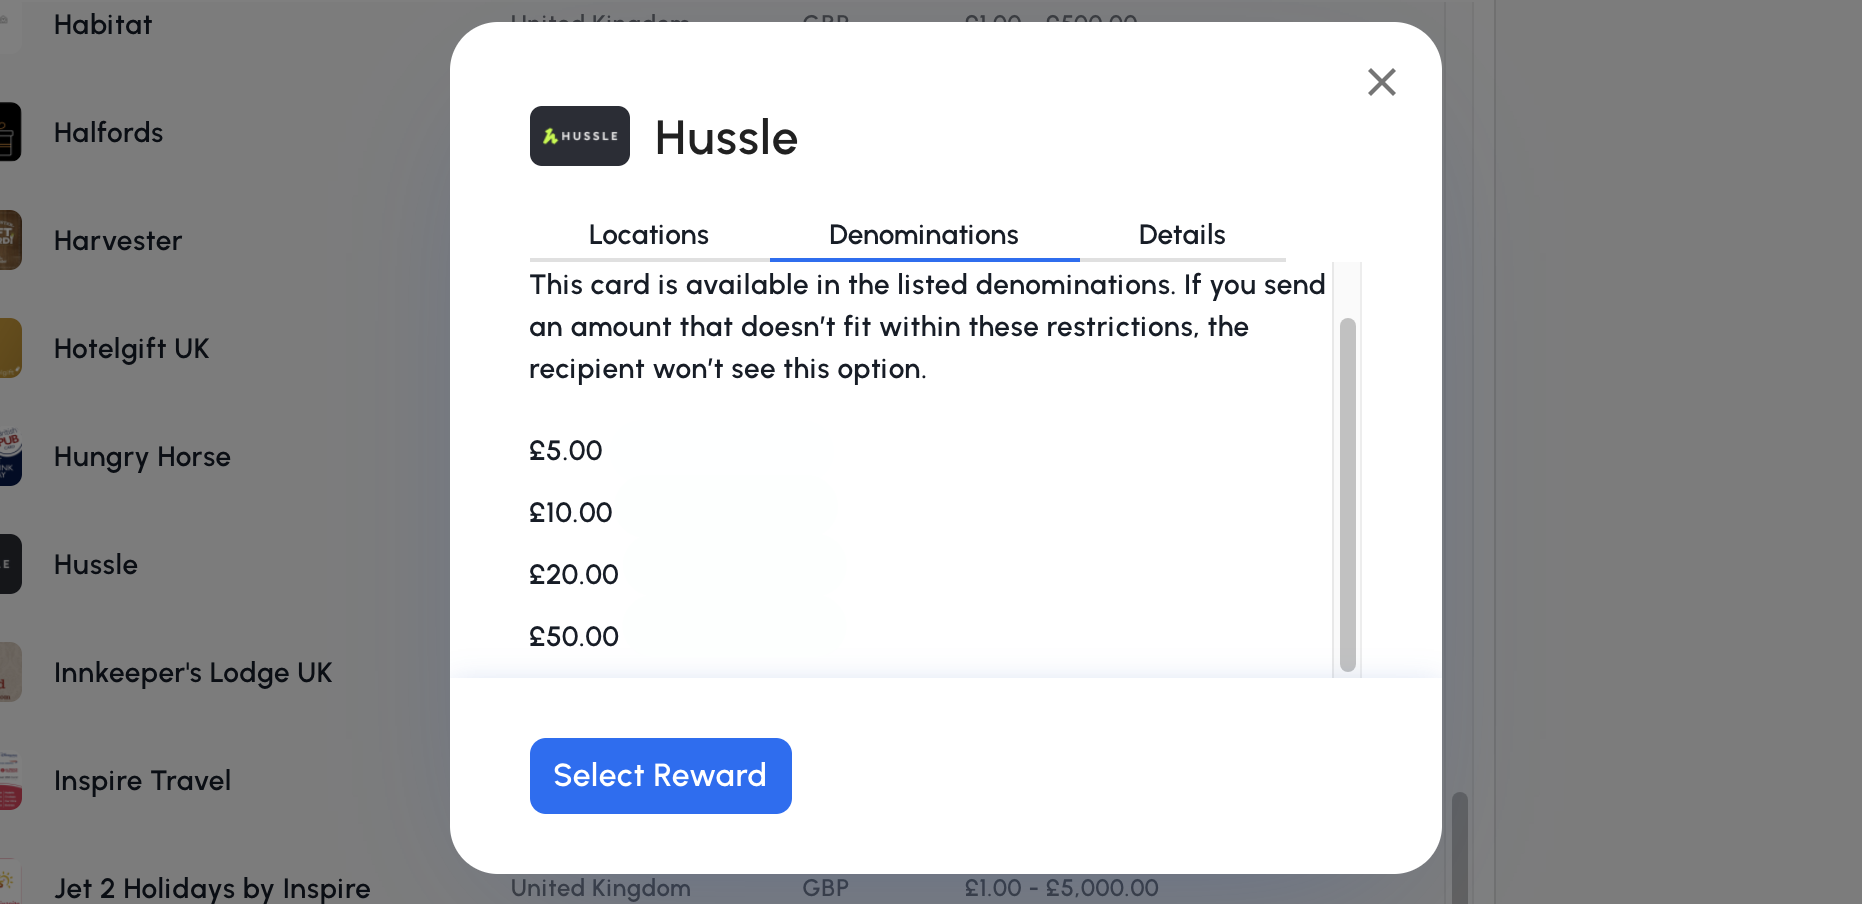Select the Denominations tab
1862x904 pixels.
tap(924, 235)
